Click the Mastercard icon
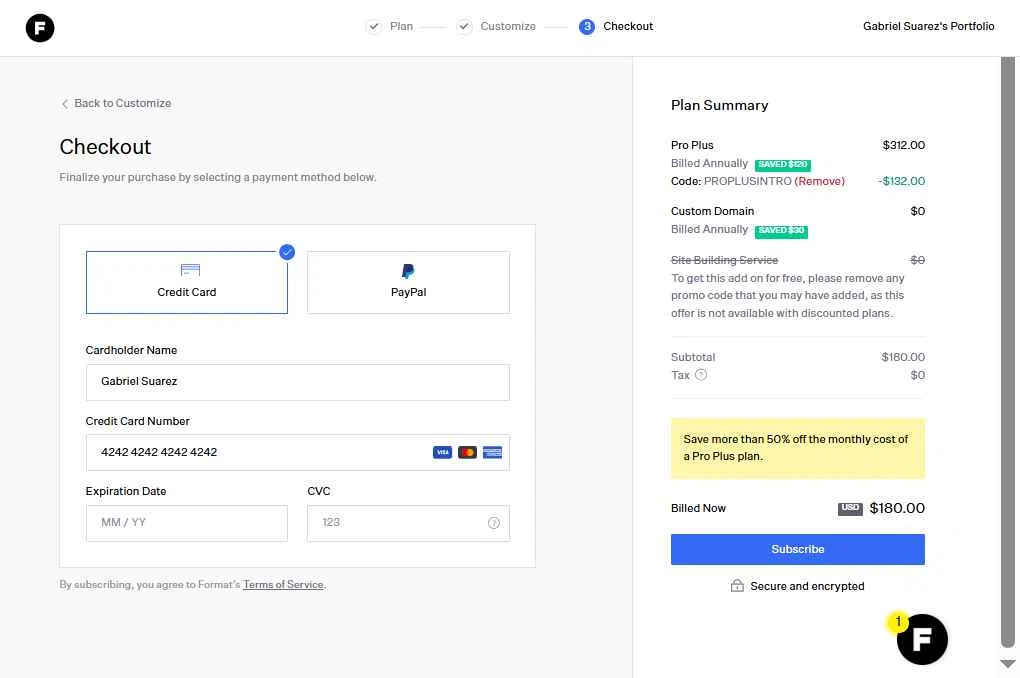1020x678 pixels. (x=467, y=452)
